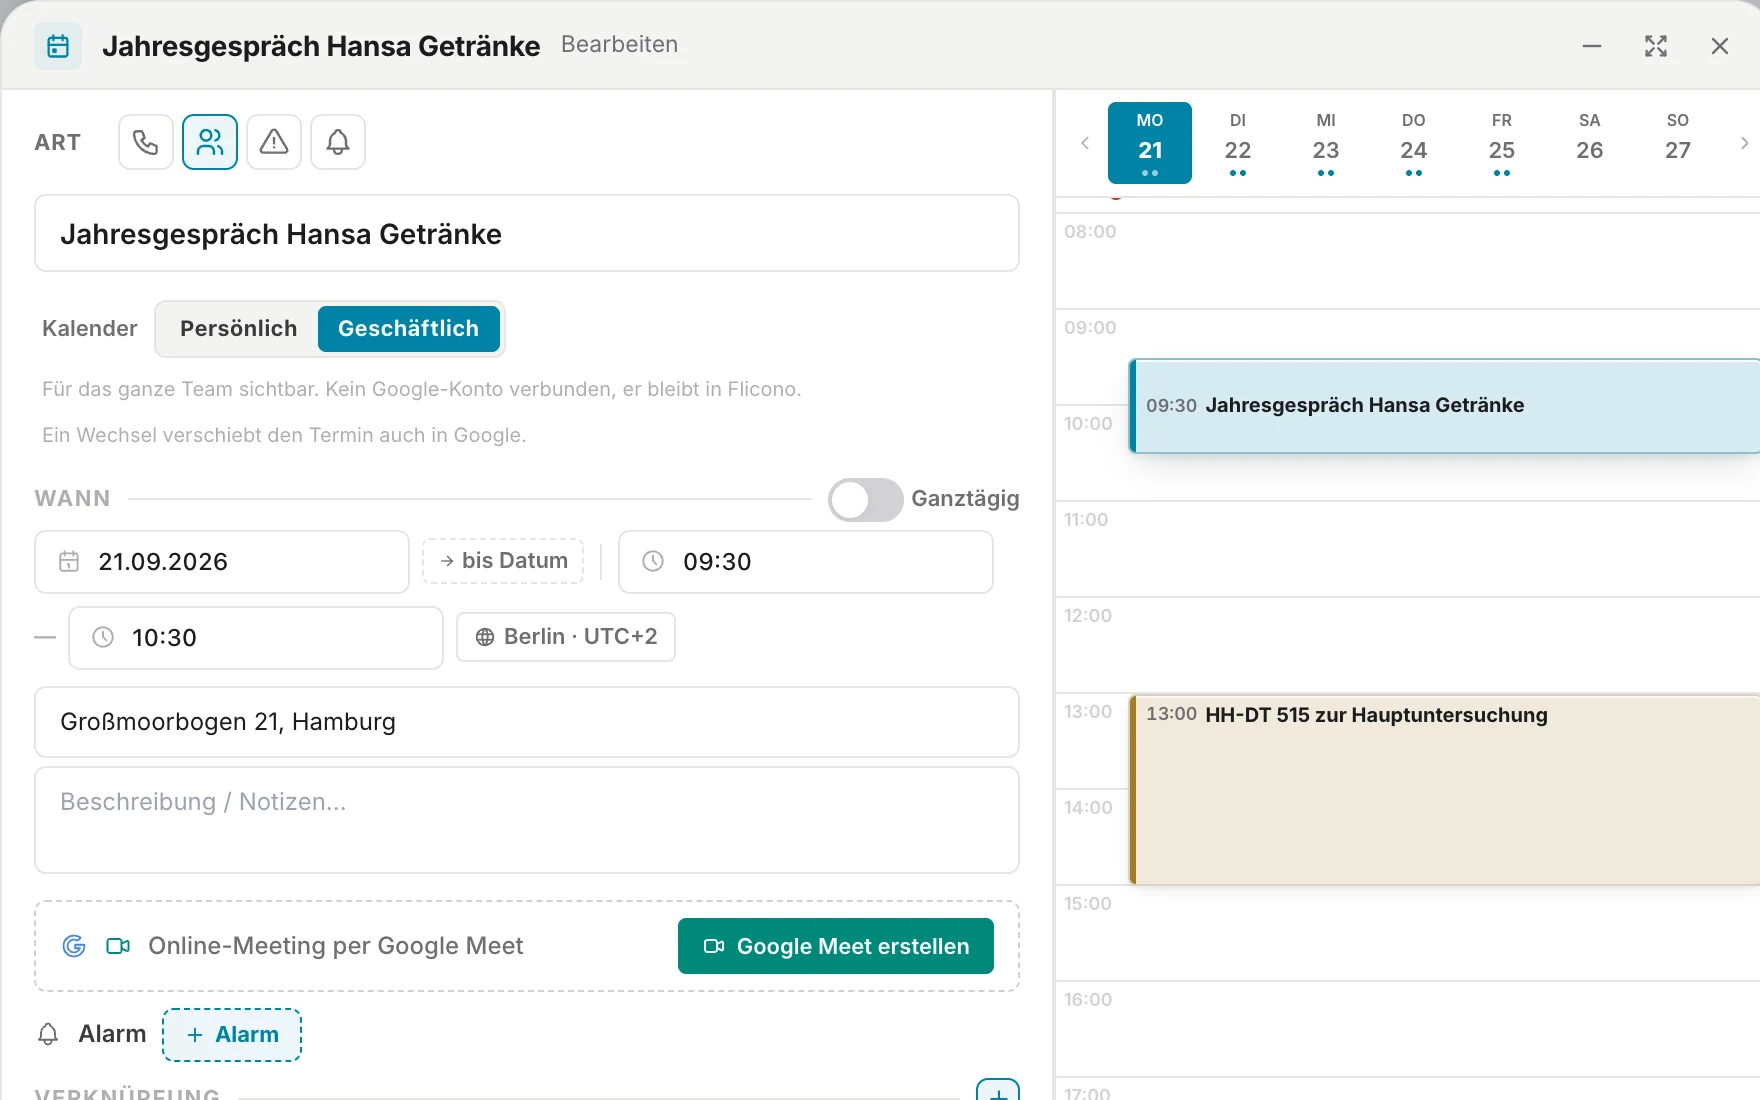Select Saturday 26 in the week strip

tap(1590, 143)
